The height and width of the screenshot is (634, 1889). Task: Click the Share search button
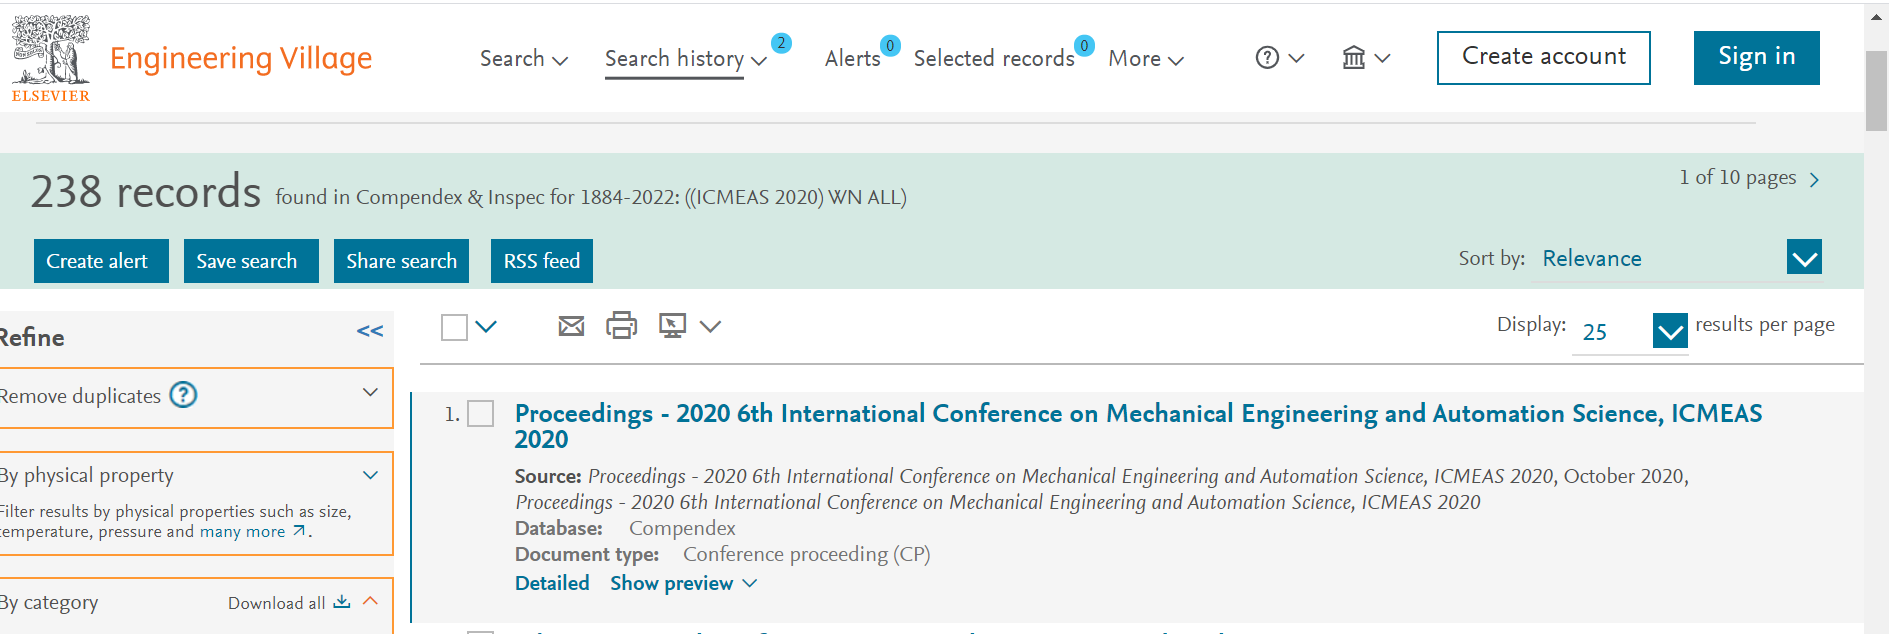401,261
